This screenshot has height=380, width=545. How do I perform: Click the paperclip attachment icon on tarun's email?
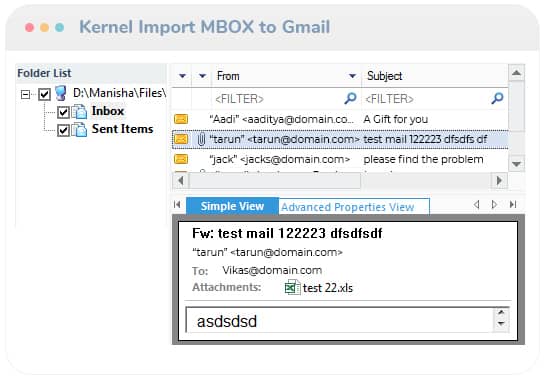[x=201, y=139]
